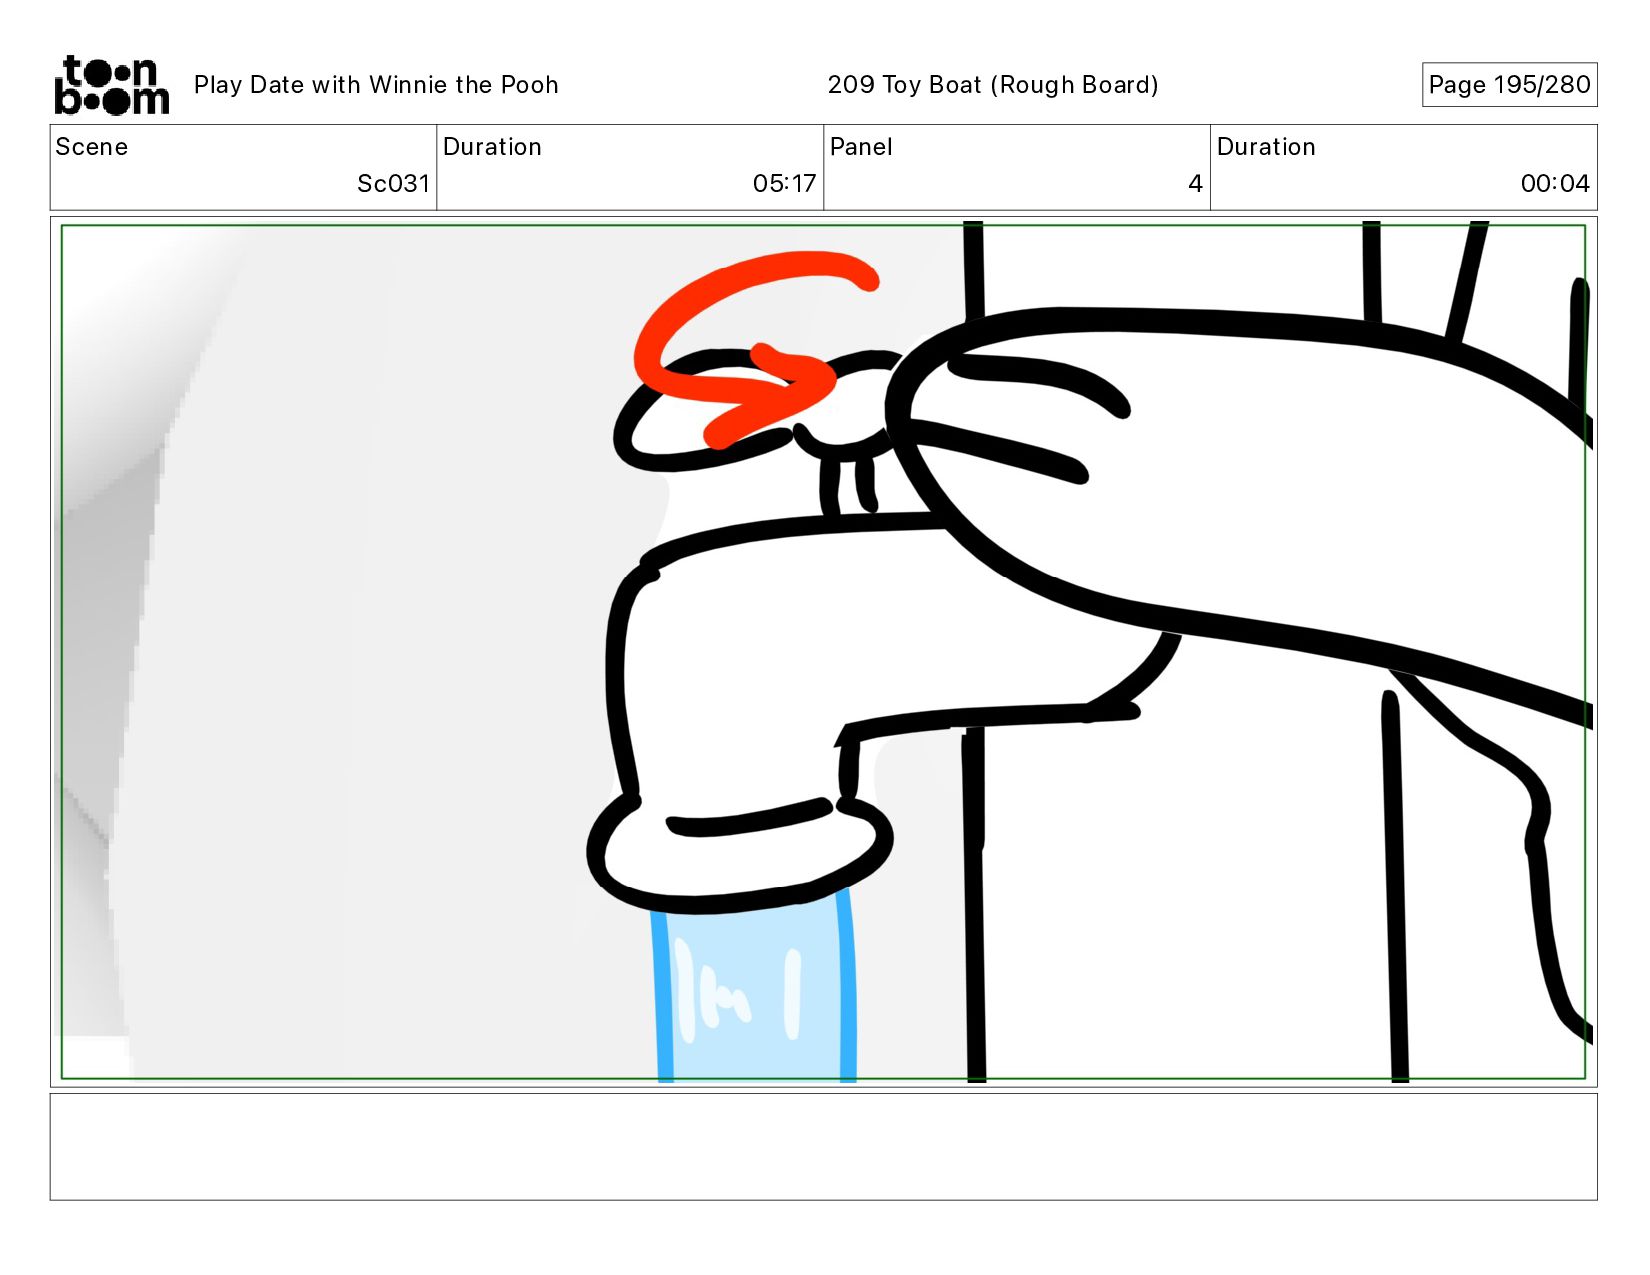The image size is (1650, 1275).
Task: Click the 'Panel' label
Action: pyautogui.click(x=861, y=147)
